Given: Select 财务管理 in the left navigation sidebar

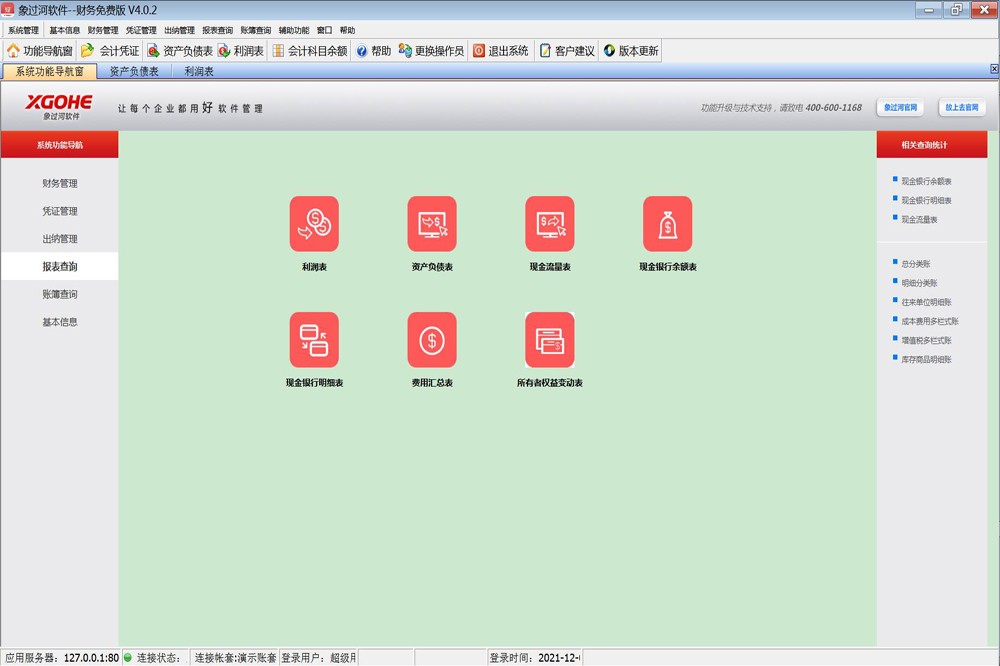Looking at the screenshot, I should (x=60, y=183).
